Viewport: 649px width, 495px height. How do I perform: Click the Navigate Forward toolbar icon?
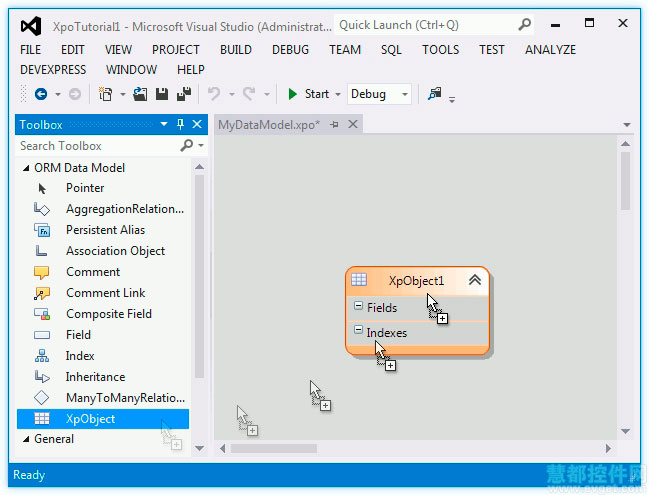click(75, 94)
